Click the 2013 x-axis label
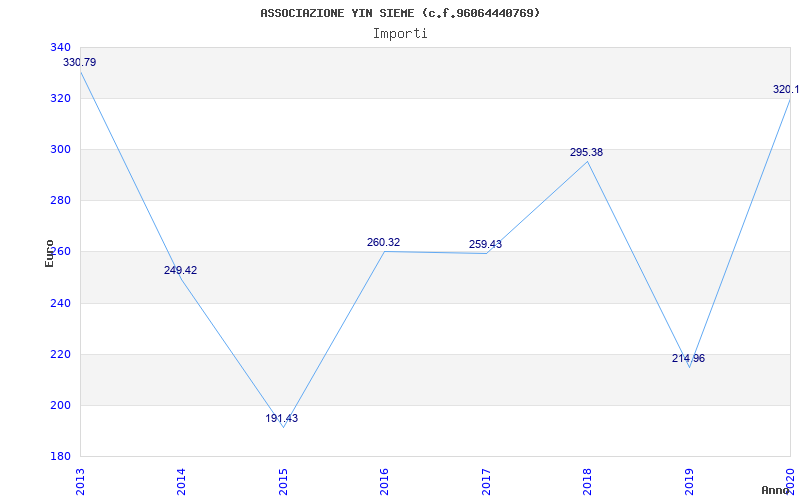Screen dimensions: 800x500 click(x=80, y=482)
